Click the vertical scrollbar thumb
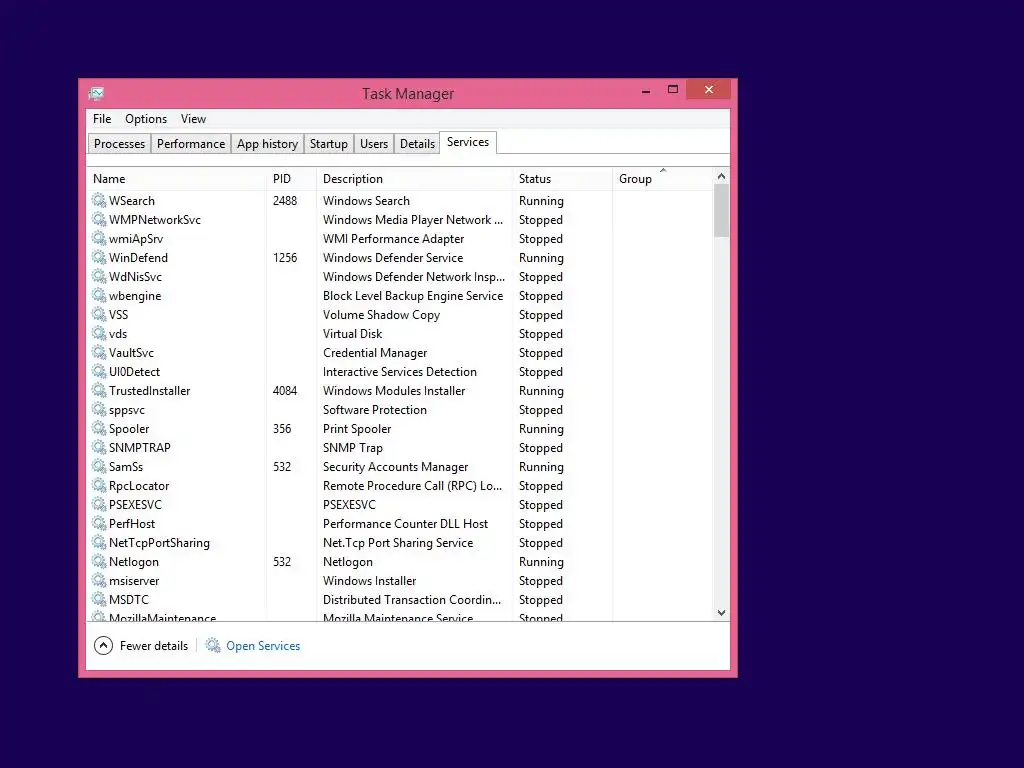Image resolution: width=1024 pixels, height=768 pixels. (x=721, y=210)
